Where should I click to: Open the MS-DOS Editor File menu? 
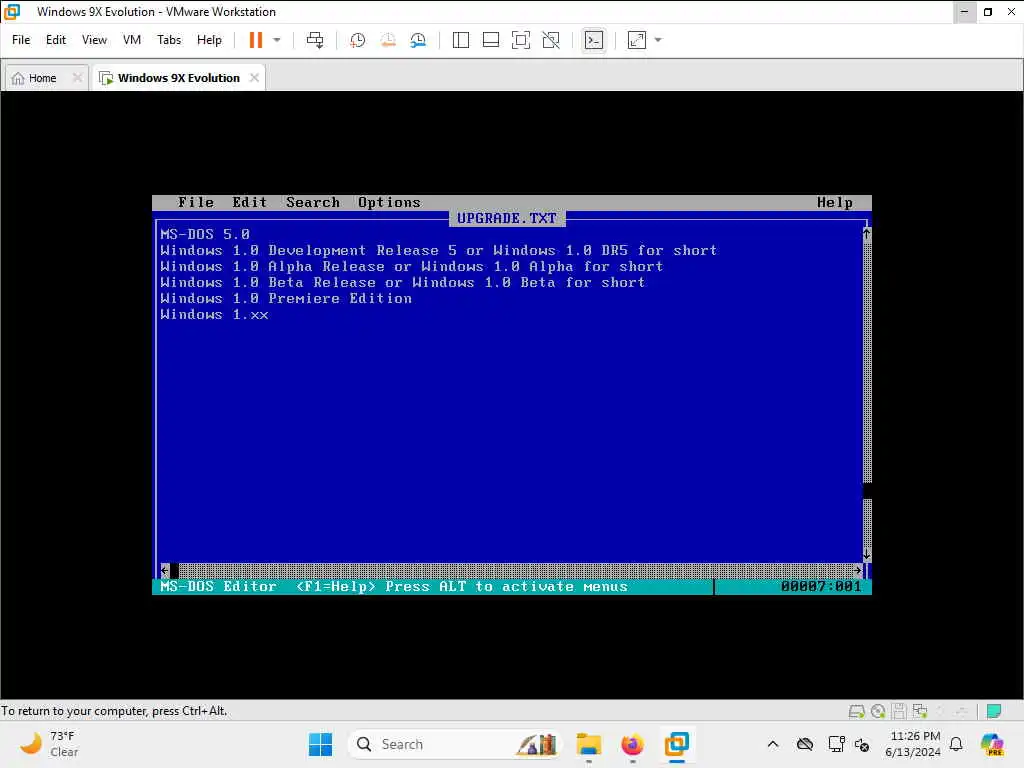click(x=196, y=202)
